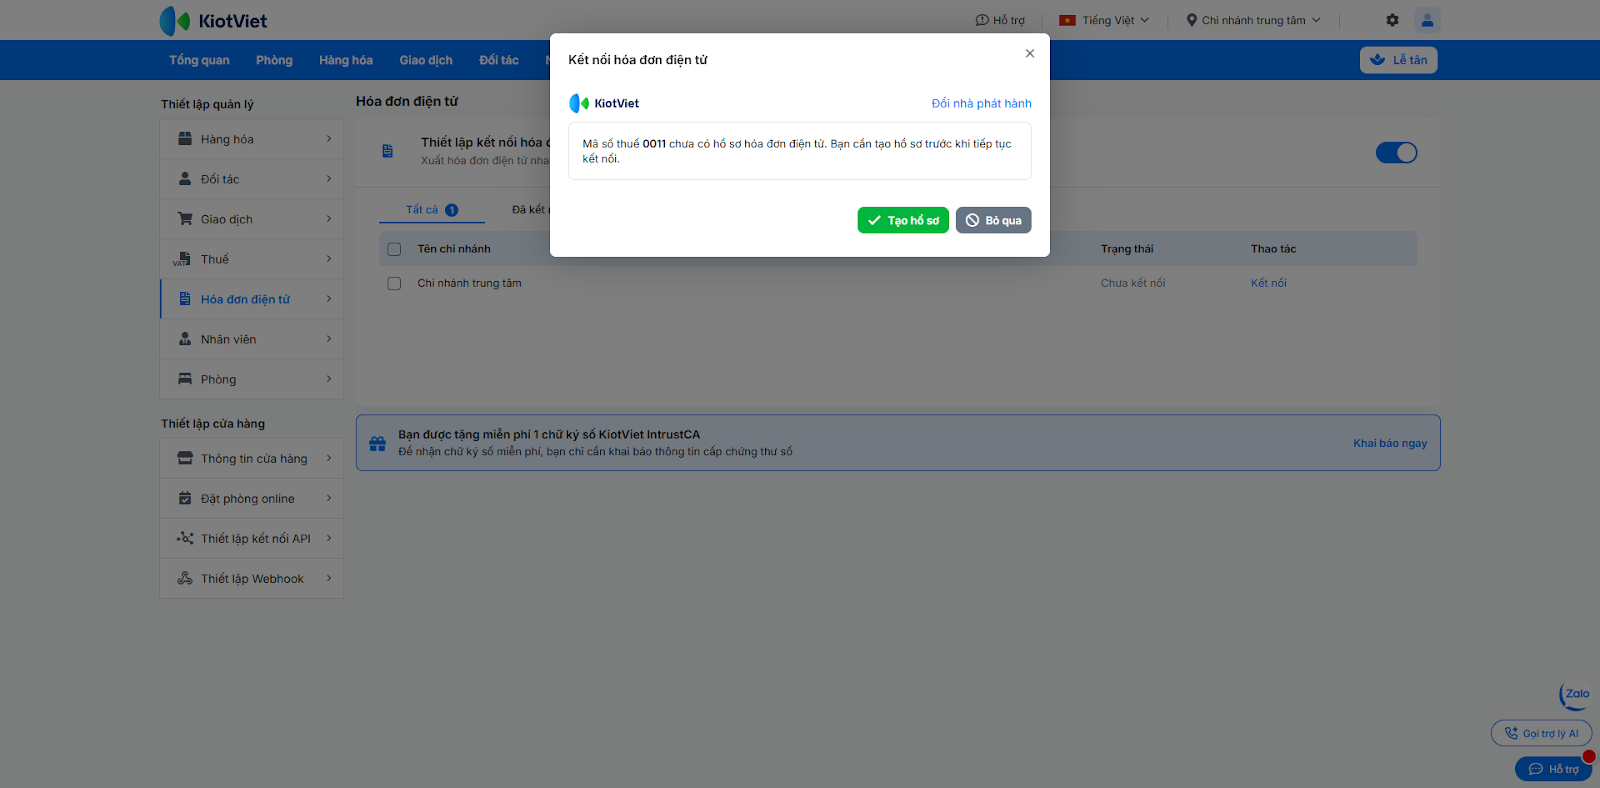The height and width of the screenshot is (788, 1600).
Task: Click the Thiết lập kết nối API icon
Action: (x=185, y=538)
